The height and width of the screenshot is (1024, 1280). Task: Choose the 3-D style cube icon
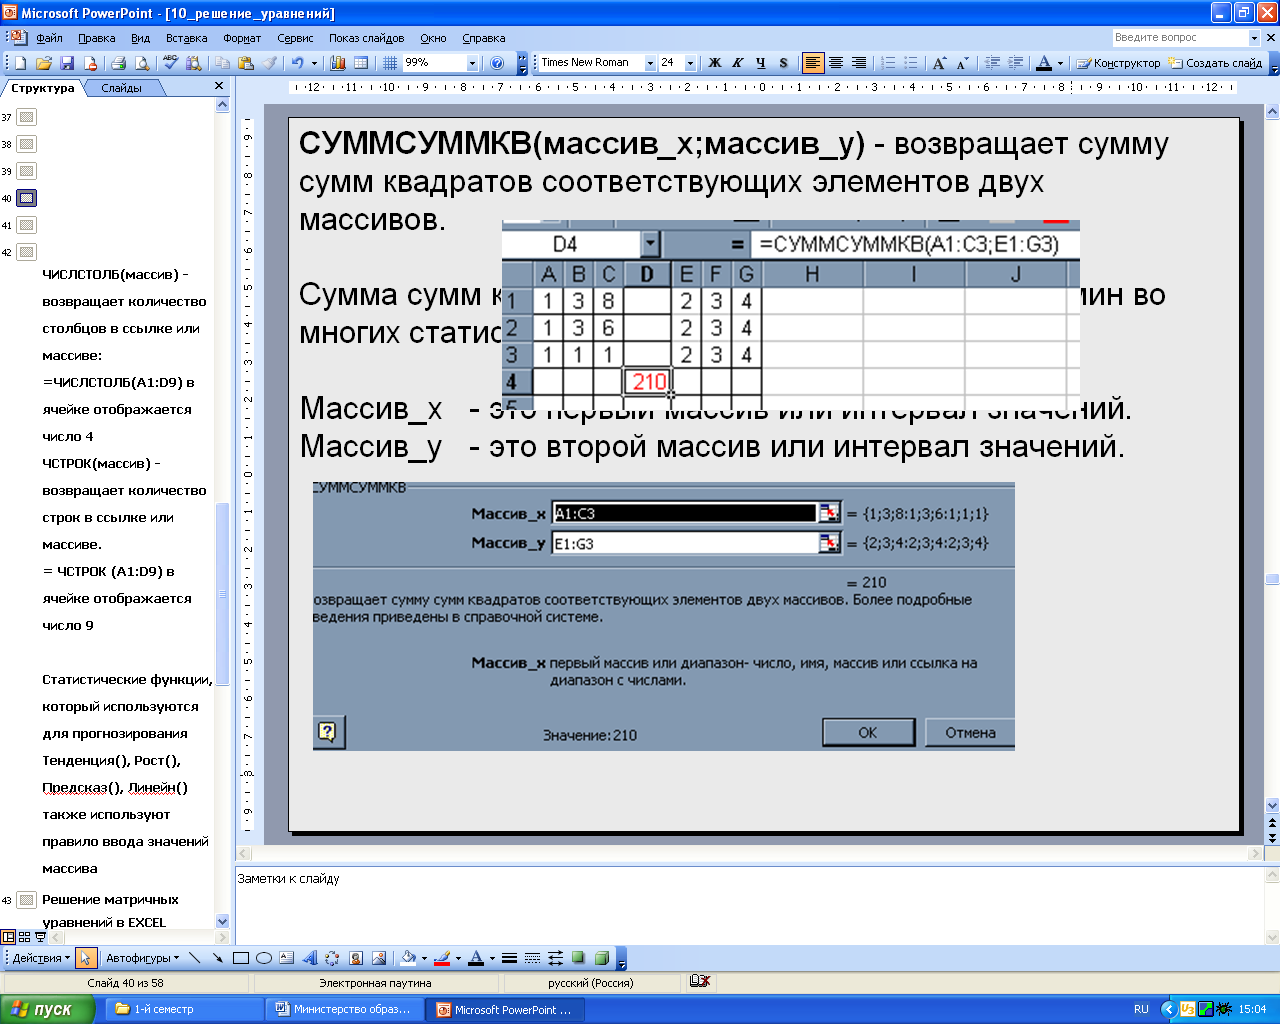[601, 958]
